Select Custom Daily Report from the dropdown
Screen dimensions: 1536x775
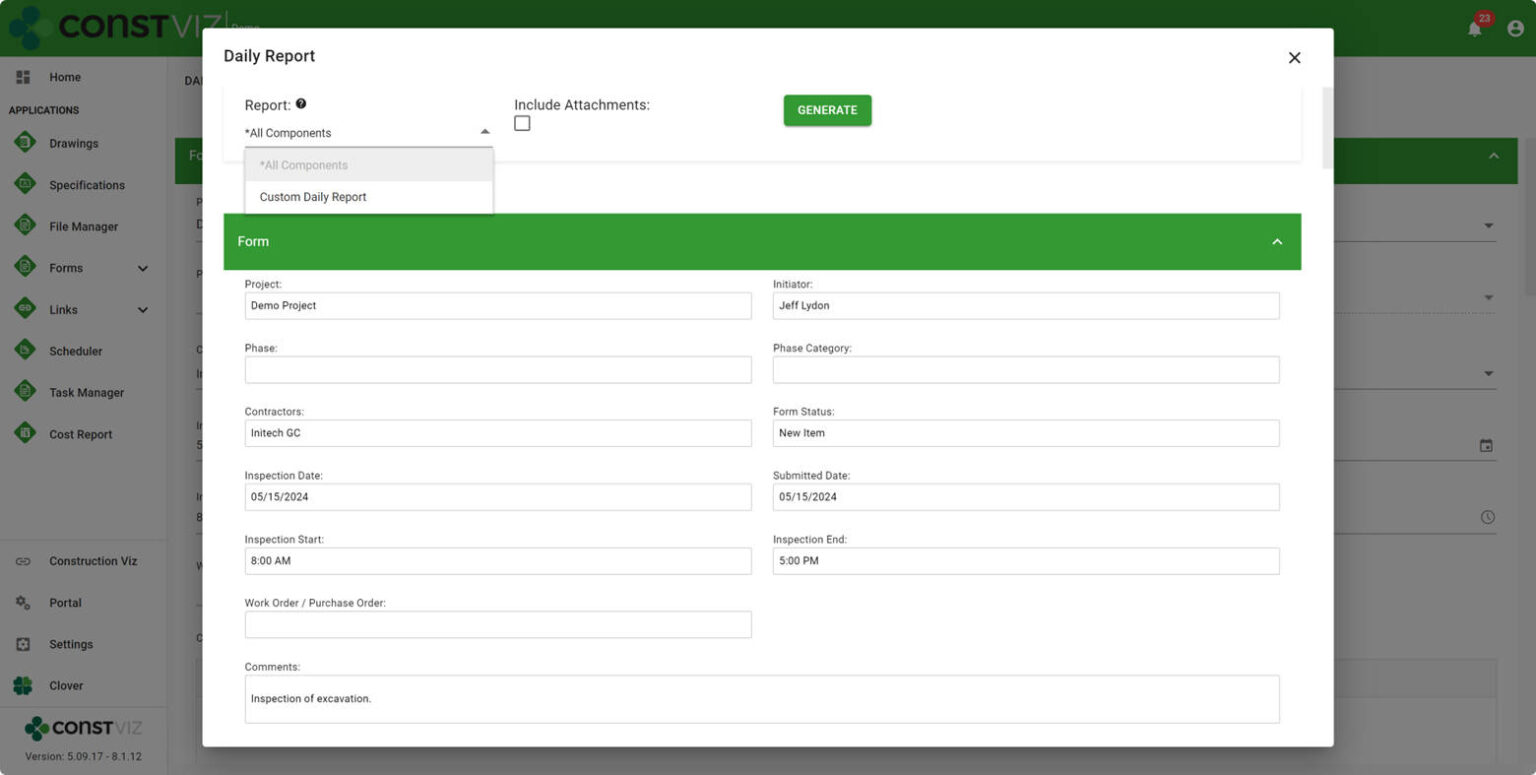[x=311, y=196]
